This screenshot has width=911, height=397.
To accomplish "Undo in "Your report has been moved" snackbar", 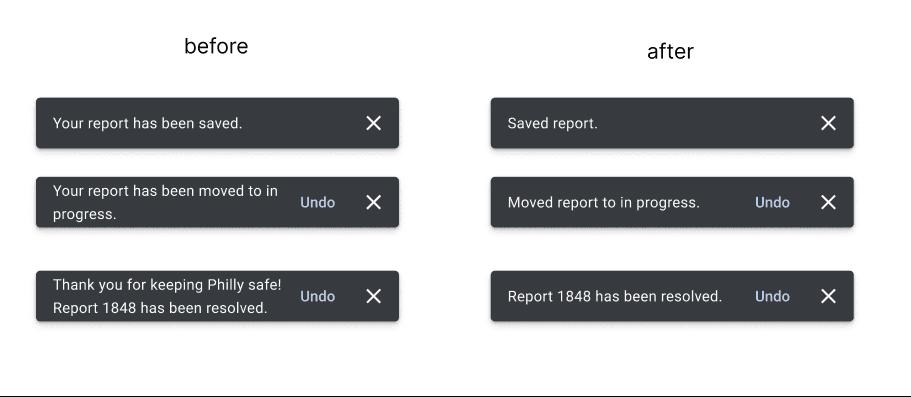I will coord(318,202).
